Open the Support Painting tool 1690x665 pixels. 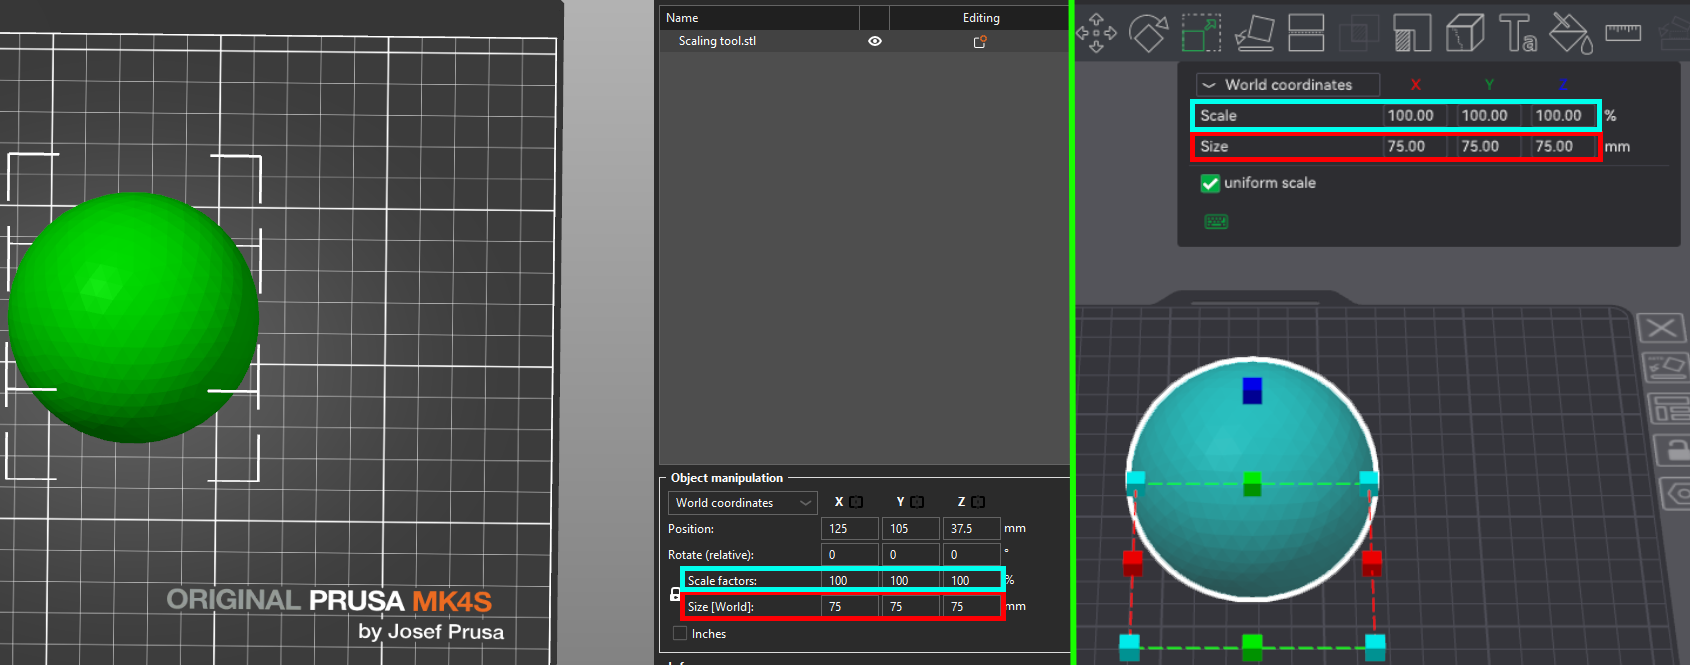pos(1412,32)
